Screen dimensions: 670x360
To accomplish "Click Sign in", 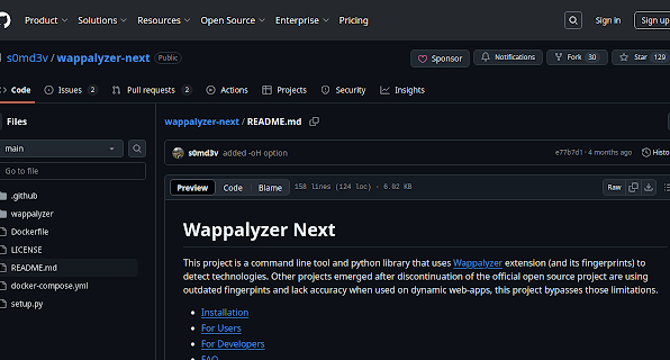I will [x=608, y=20].
